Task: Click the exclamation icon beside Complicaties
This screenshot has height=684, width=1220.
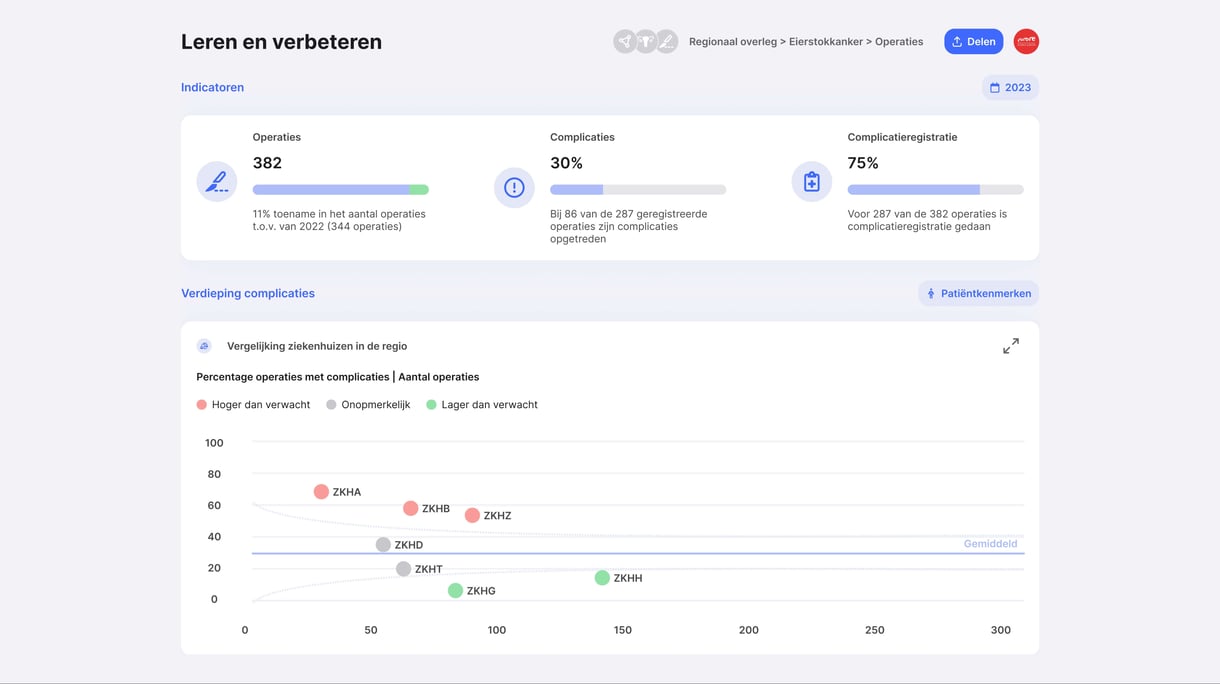Action: (x=514, y=187)
